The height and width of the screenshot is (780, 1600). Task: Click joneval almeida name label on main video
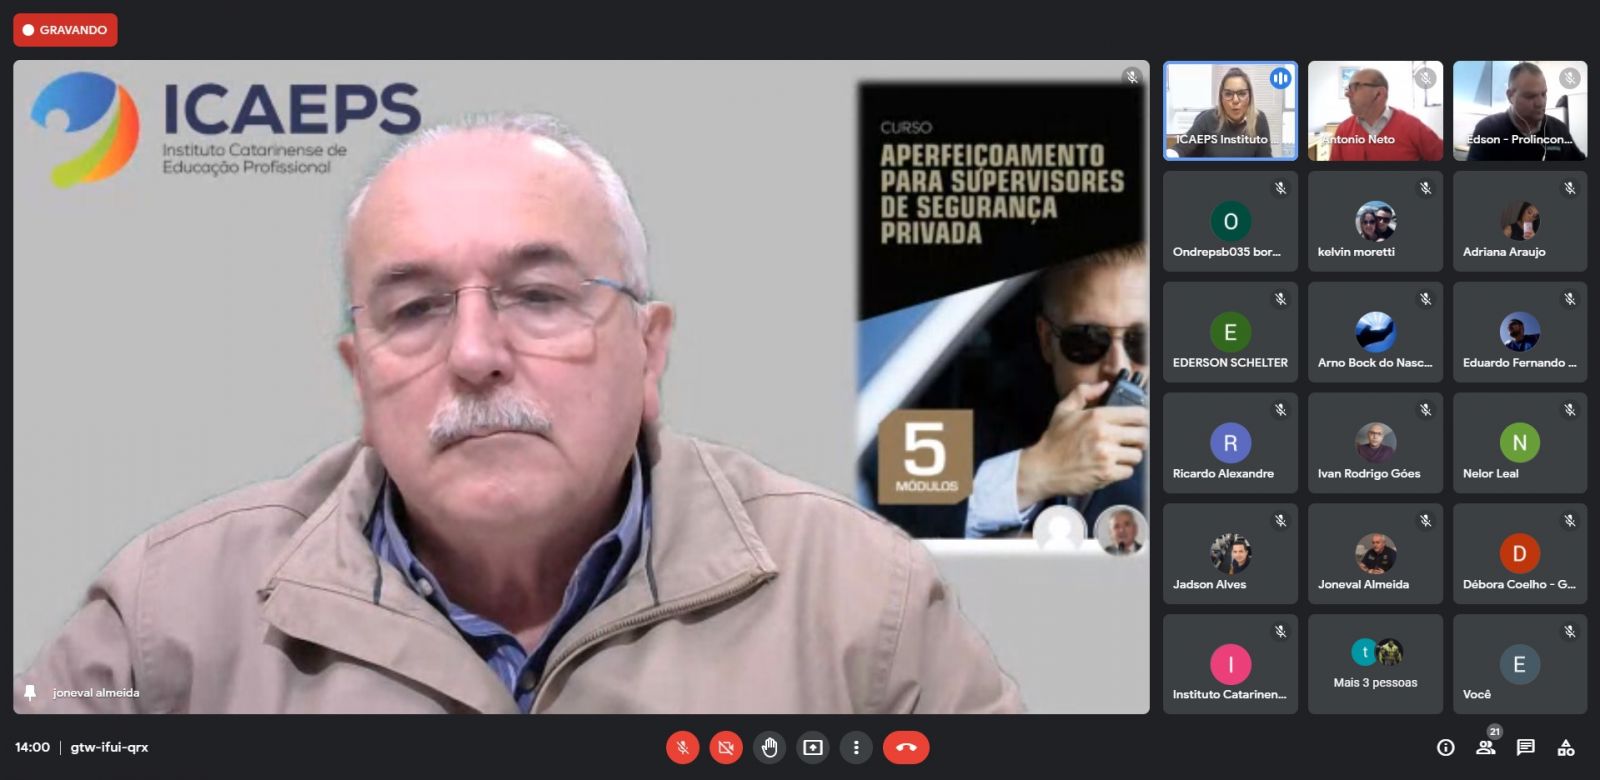(x=96, y=693)
